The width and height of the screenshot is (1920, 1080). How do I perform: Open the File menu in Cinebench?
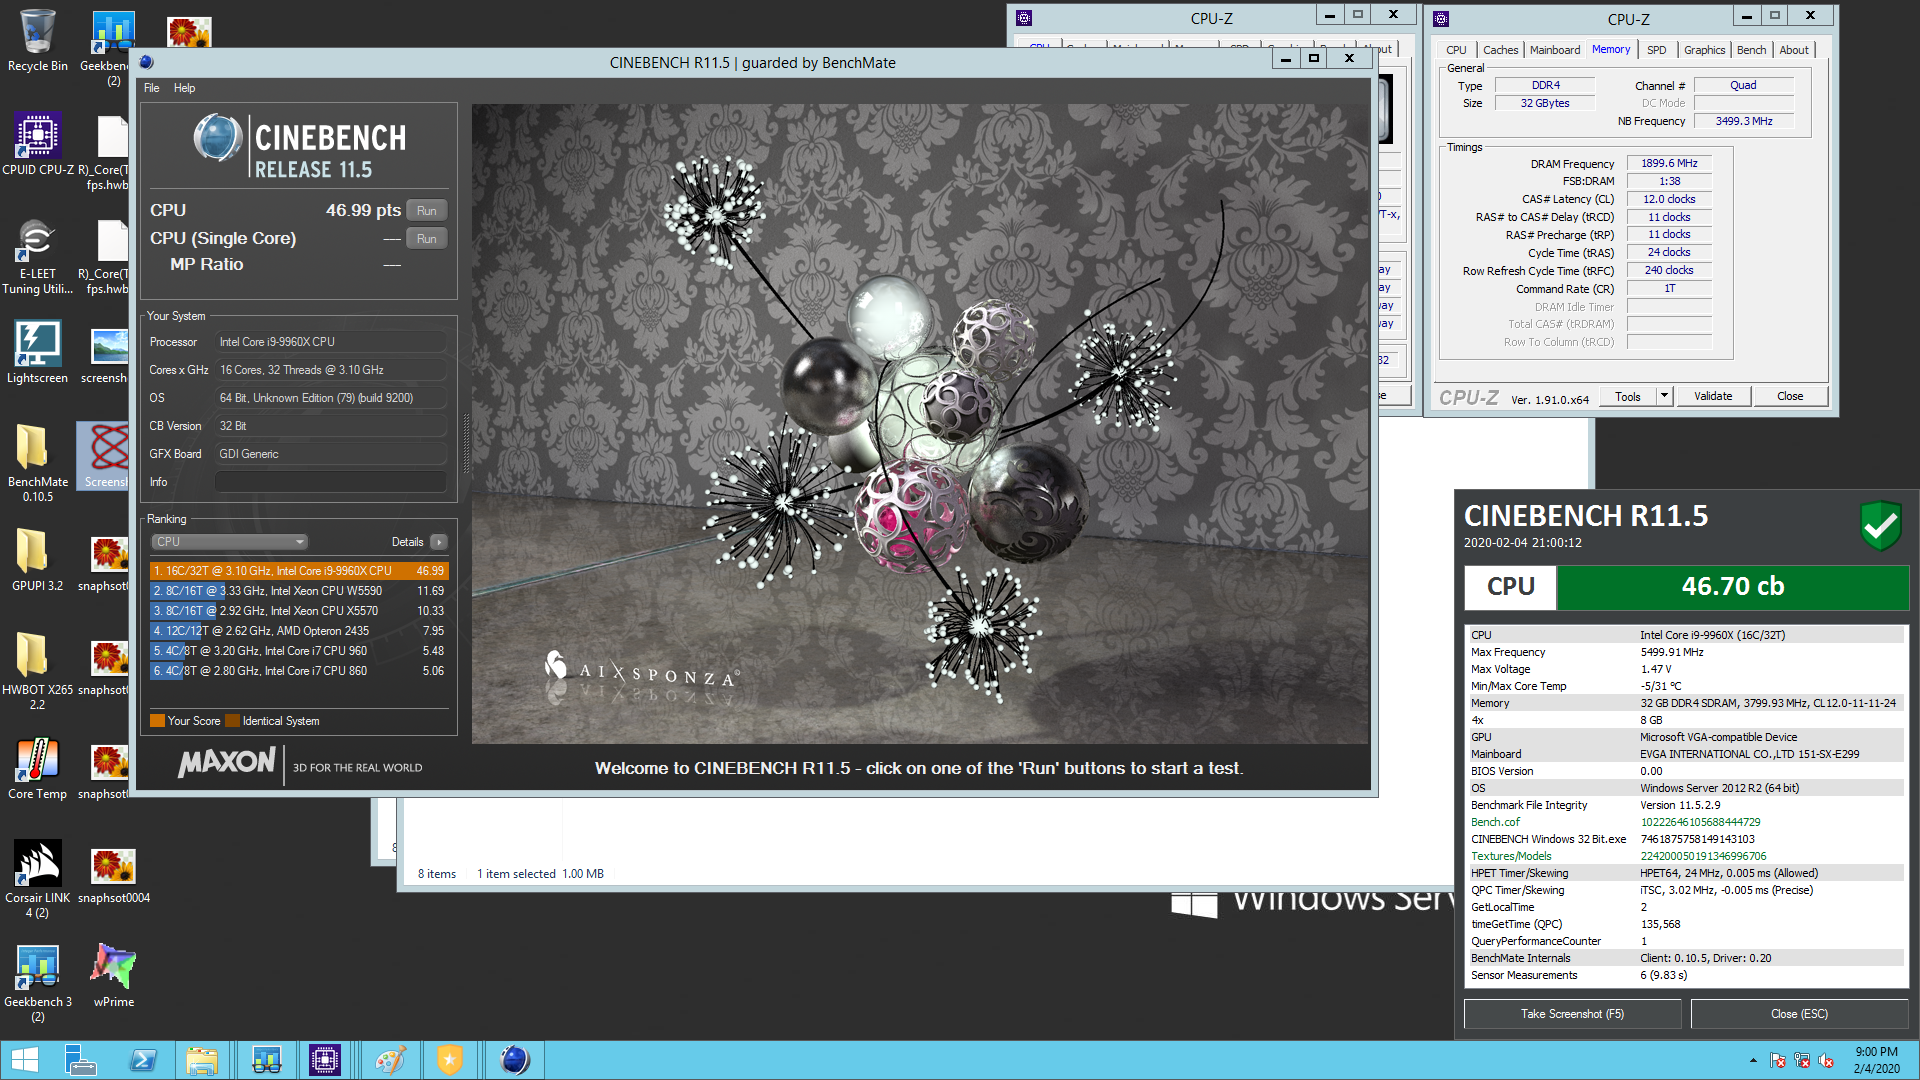152,88
